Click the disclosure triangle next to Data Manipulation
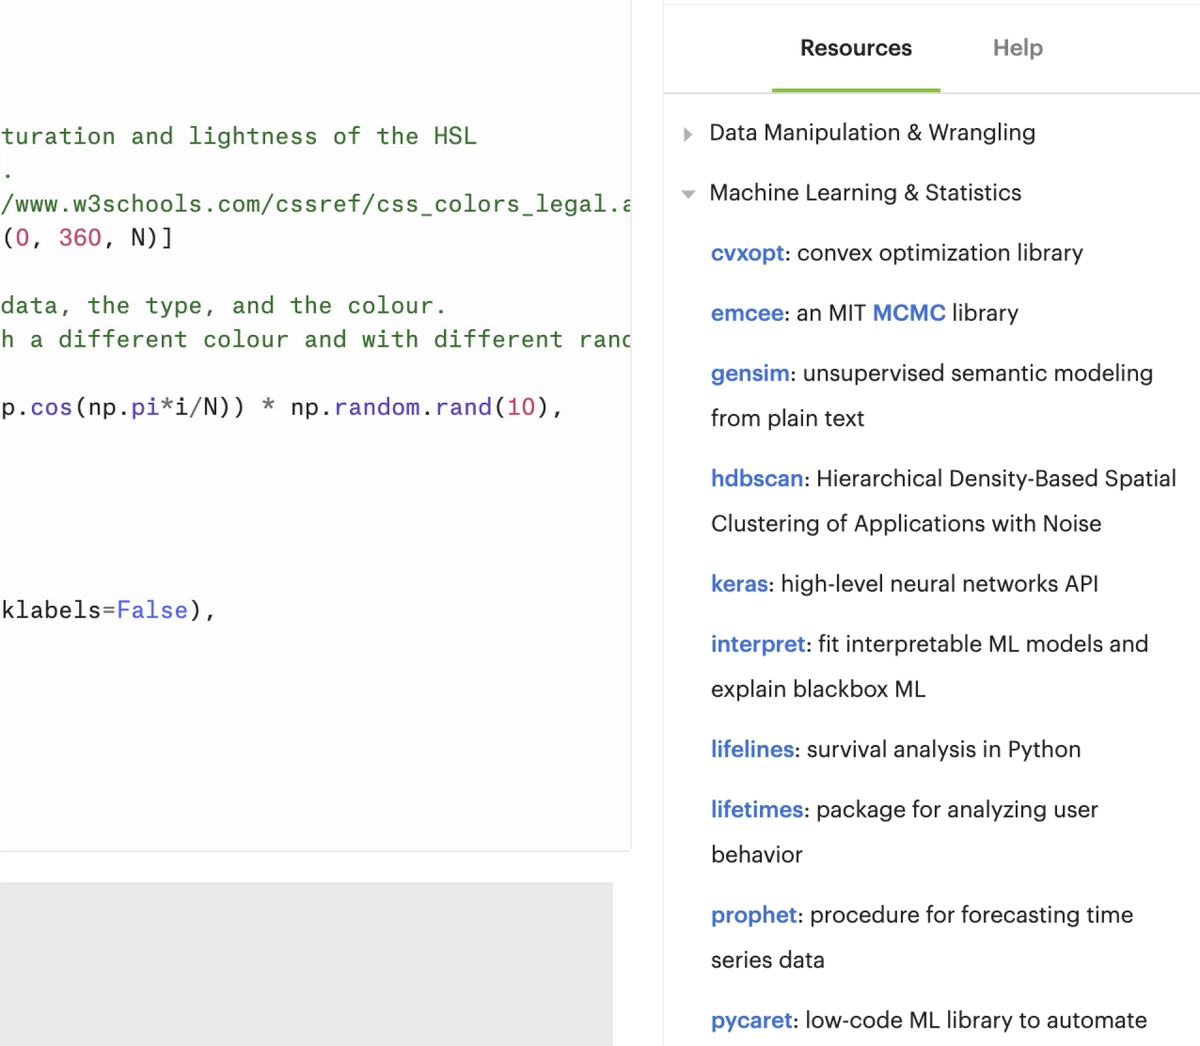Viewport: 1200px width, 1046px height. (x=688, y=133)
